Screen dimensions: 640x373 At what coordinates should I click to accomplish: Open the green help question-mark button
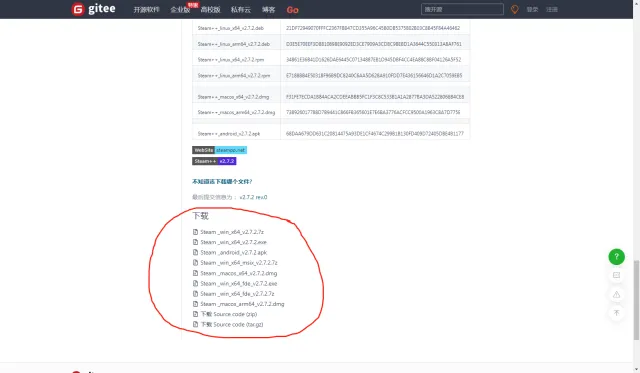click(x=616, y=257)
